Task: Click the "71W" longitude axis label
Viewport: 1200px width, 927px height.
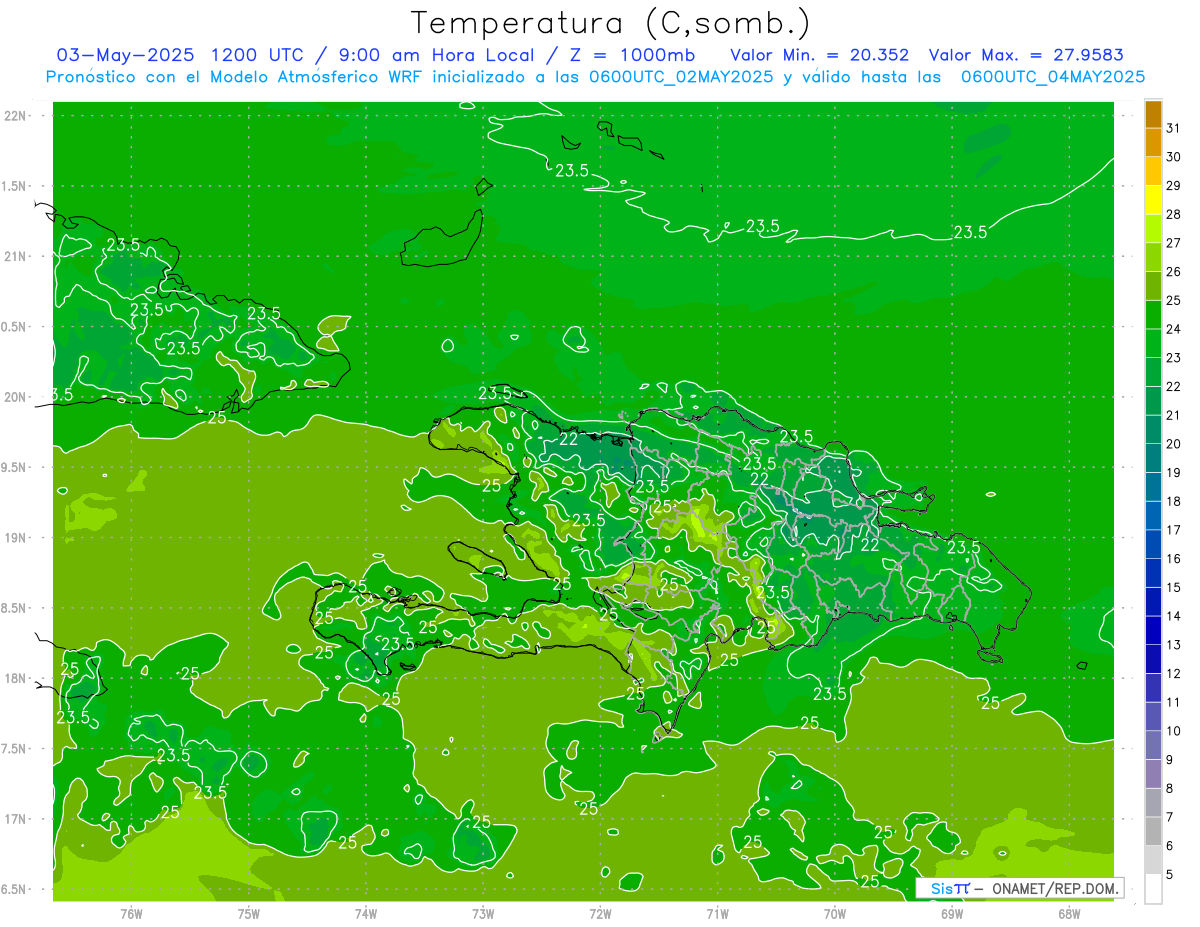Action: coord(717,913)
